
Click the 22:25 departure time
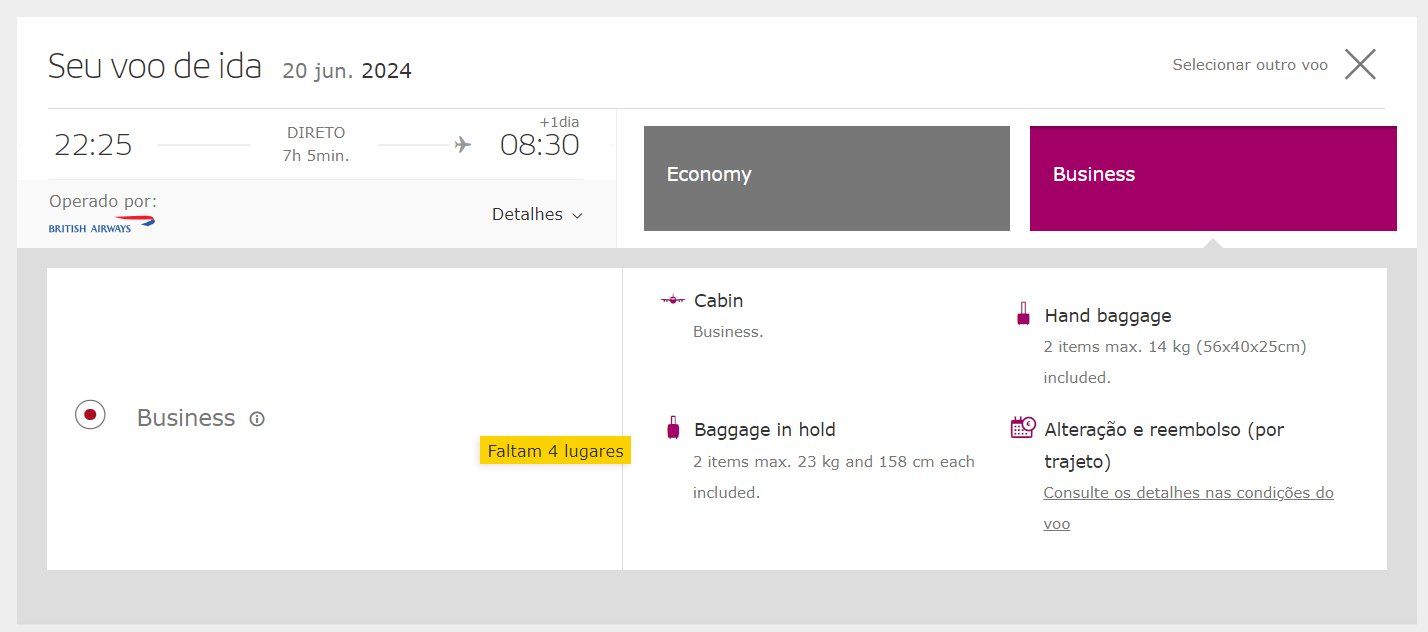93,145
